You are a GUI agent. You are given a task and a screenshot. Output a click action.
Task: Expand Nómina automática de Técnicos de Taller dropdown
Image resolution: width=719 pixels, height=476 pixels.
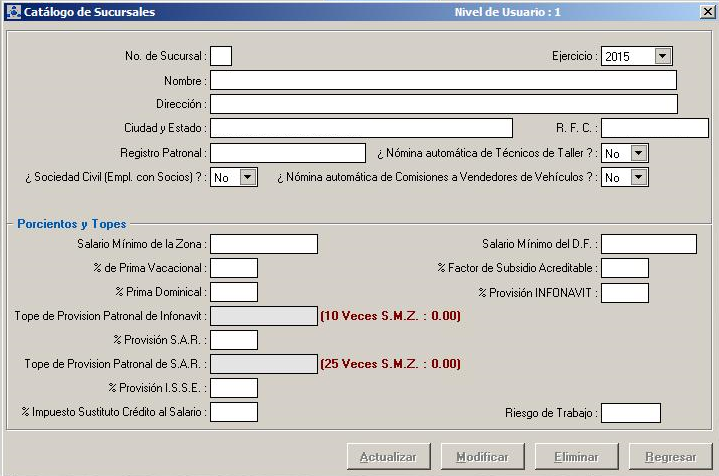point(639,153)
